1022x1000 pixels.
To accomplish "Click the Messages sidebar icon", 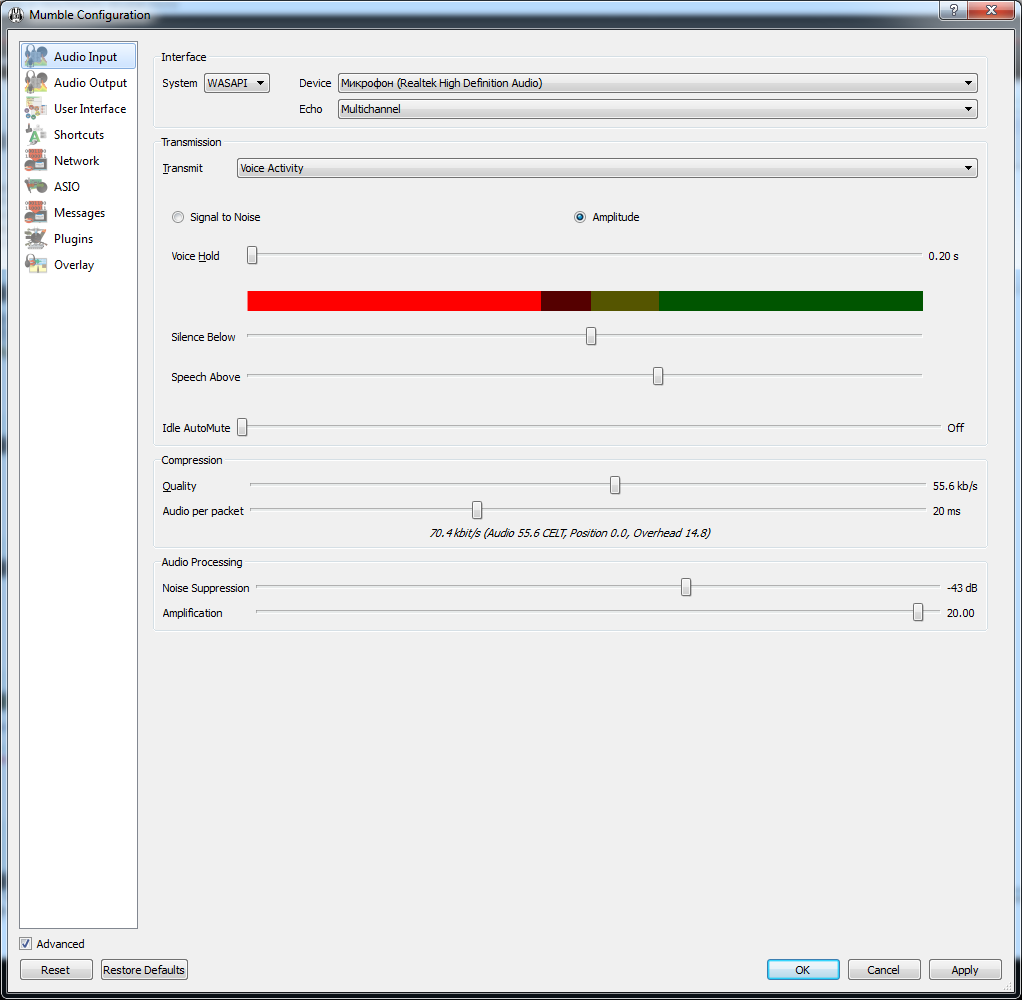I will 36,213.
